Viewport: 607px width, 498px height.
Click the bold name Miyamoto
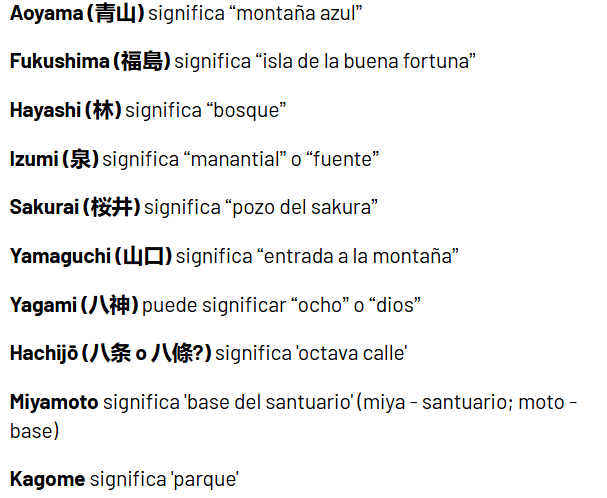pyautogui.click(x=54, y=402)
